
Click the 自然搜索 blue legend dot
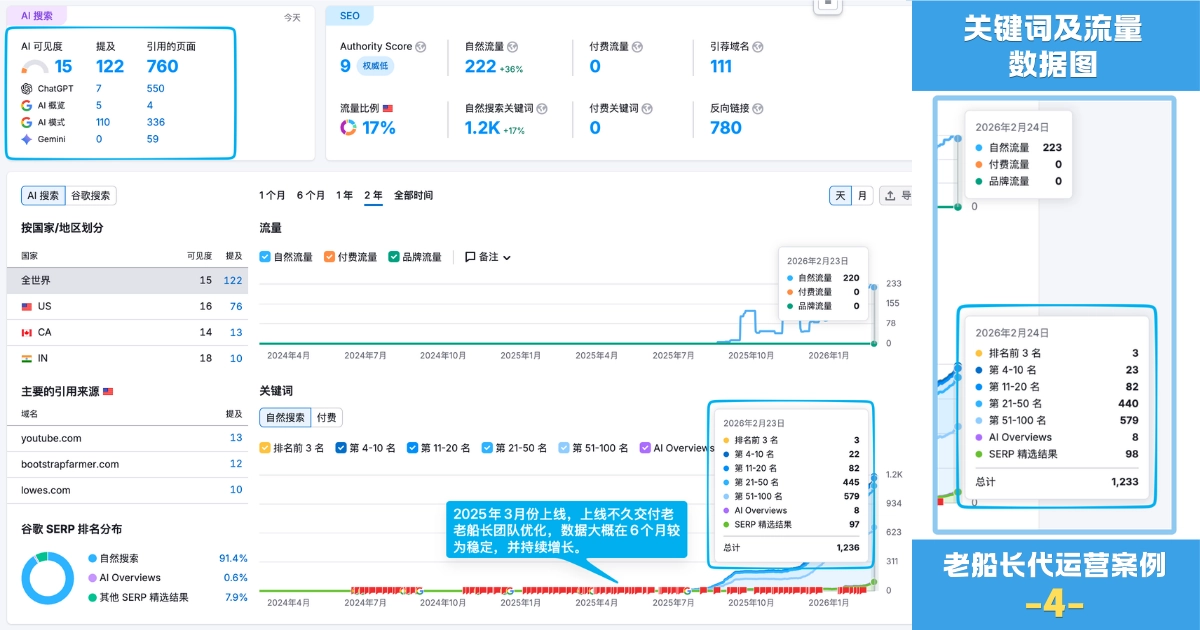point(92,558)
